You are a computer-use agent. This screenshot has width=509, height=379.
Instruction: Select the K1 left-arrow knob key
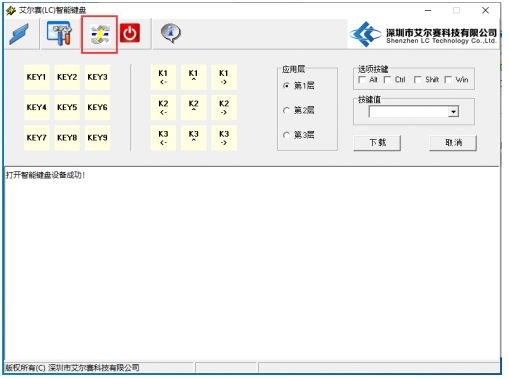coord(163,77)
